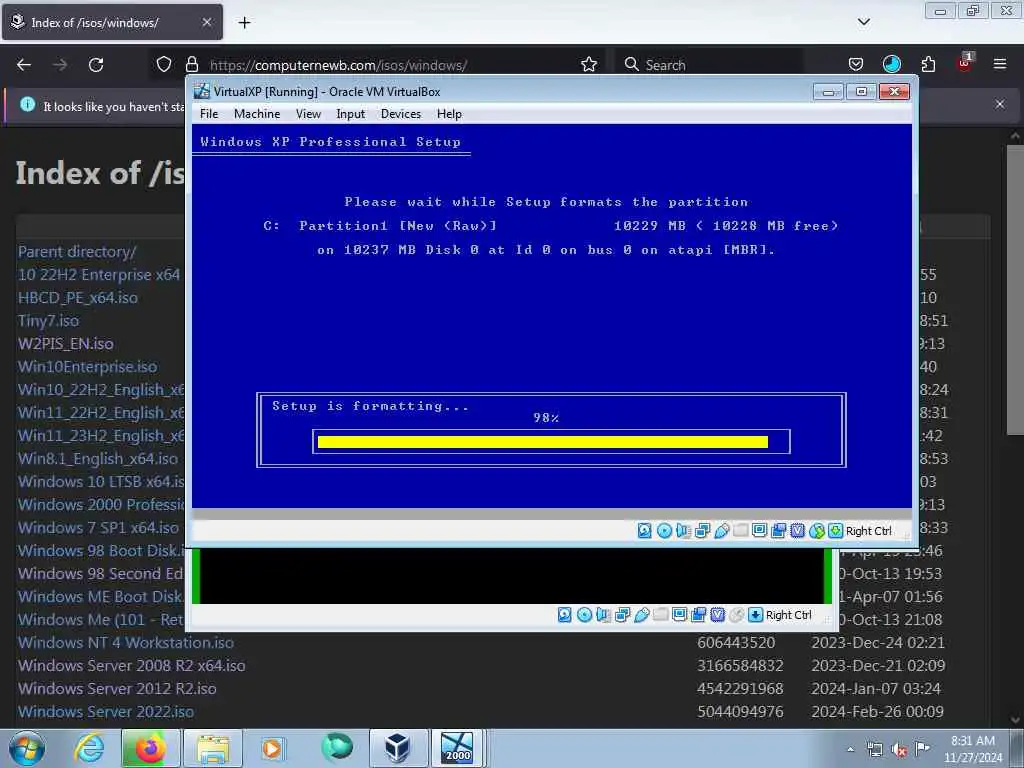Open VirtualBox View menu
This screenshot has height=768, width=1024.
(308, 114)
